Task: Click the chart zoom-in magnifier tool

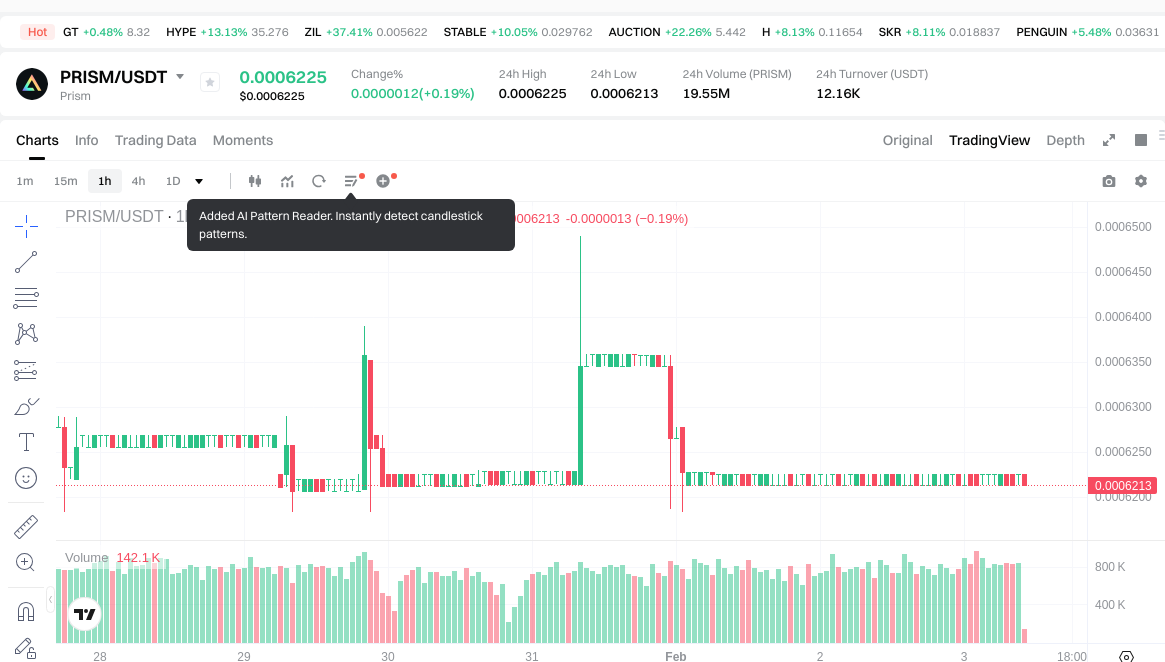Action: [x=26, y=562]
